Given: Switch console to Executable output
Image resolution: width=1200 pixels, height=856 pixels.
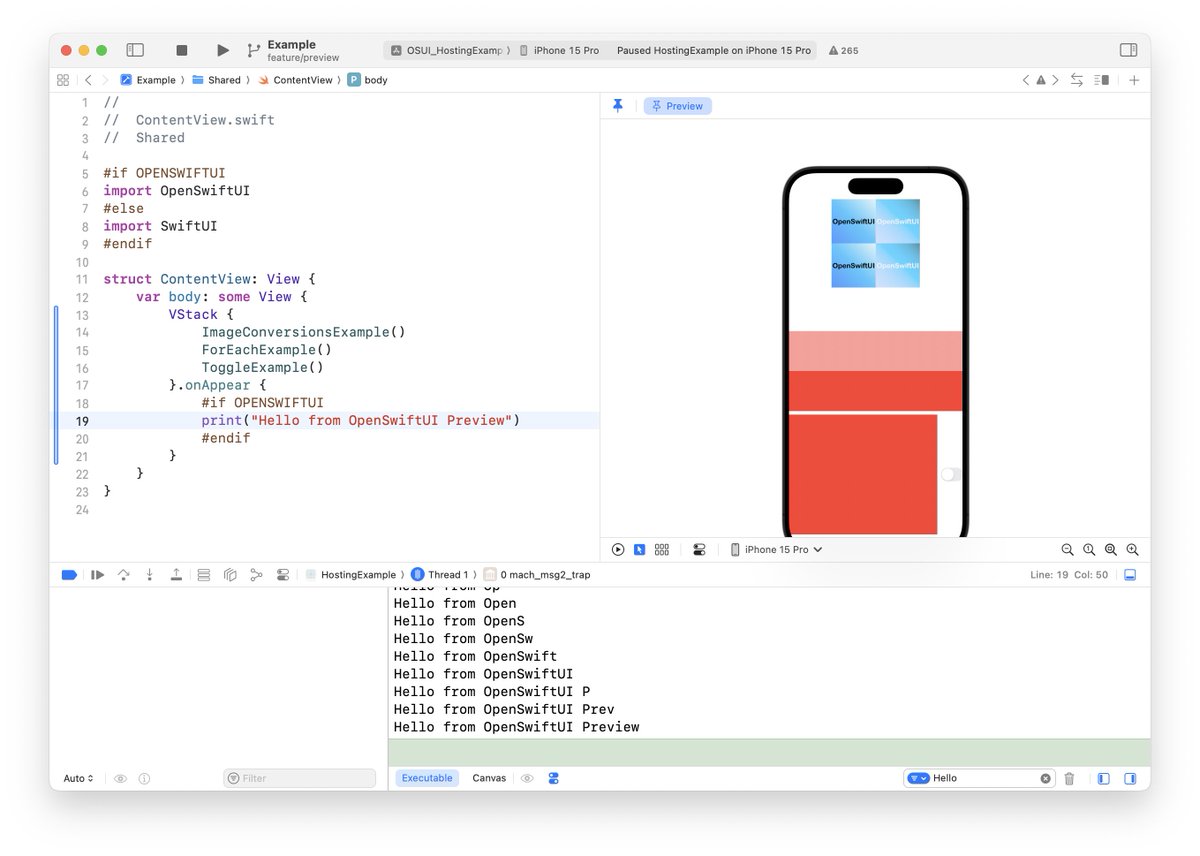Looking at the screenshot, I should pos(427,778).
